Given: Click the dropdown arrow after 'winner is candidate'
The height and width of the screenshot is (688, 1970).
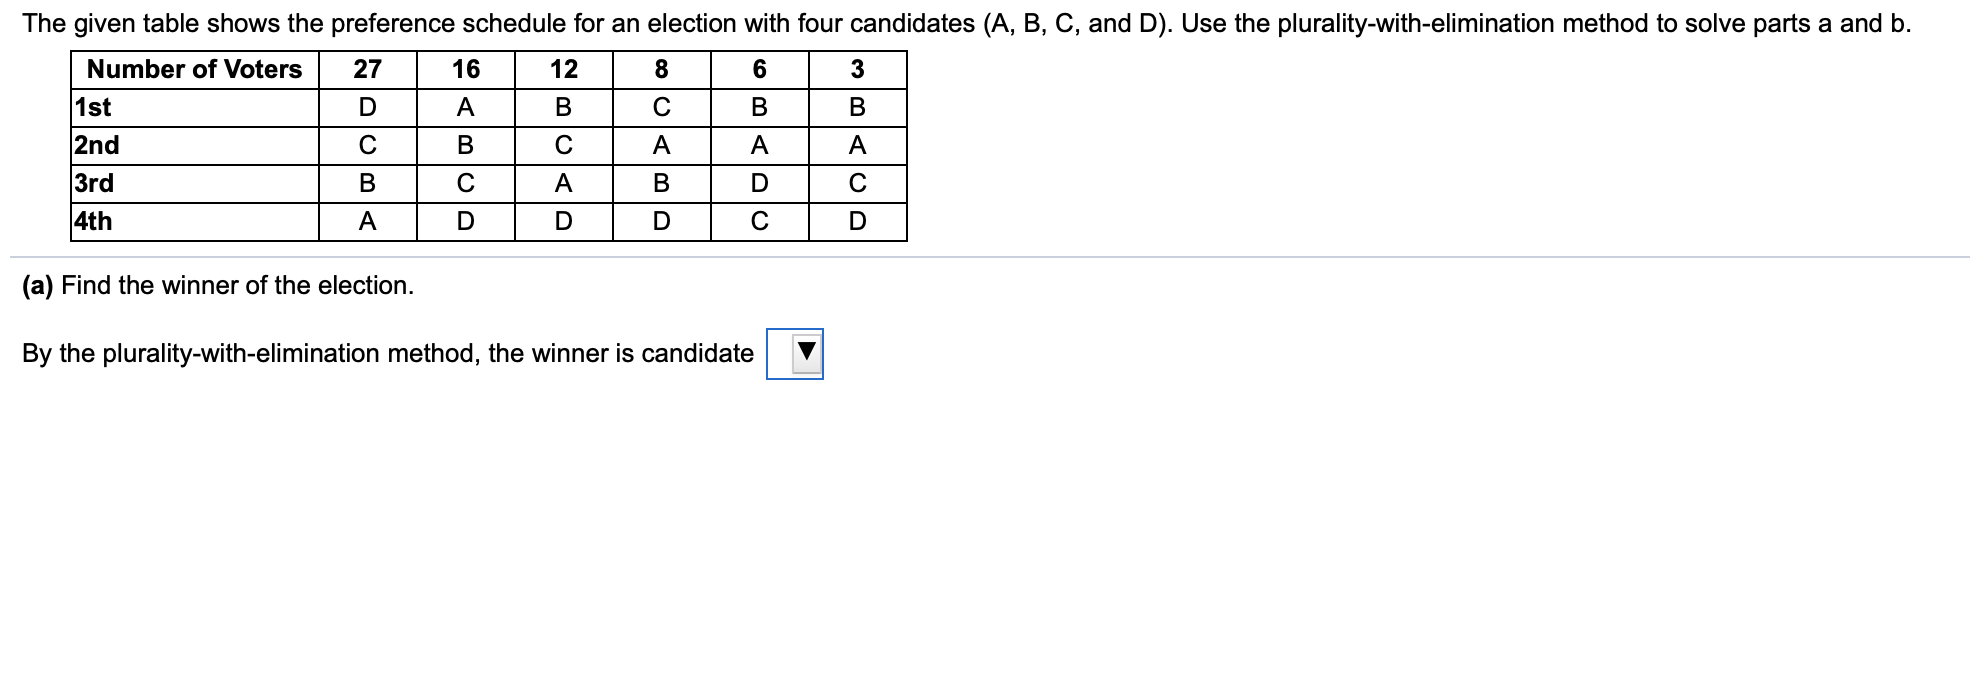Looking at the screenshot, I should [806, 353].
